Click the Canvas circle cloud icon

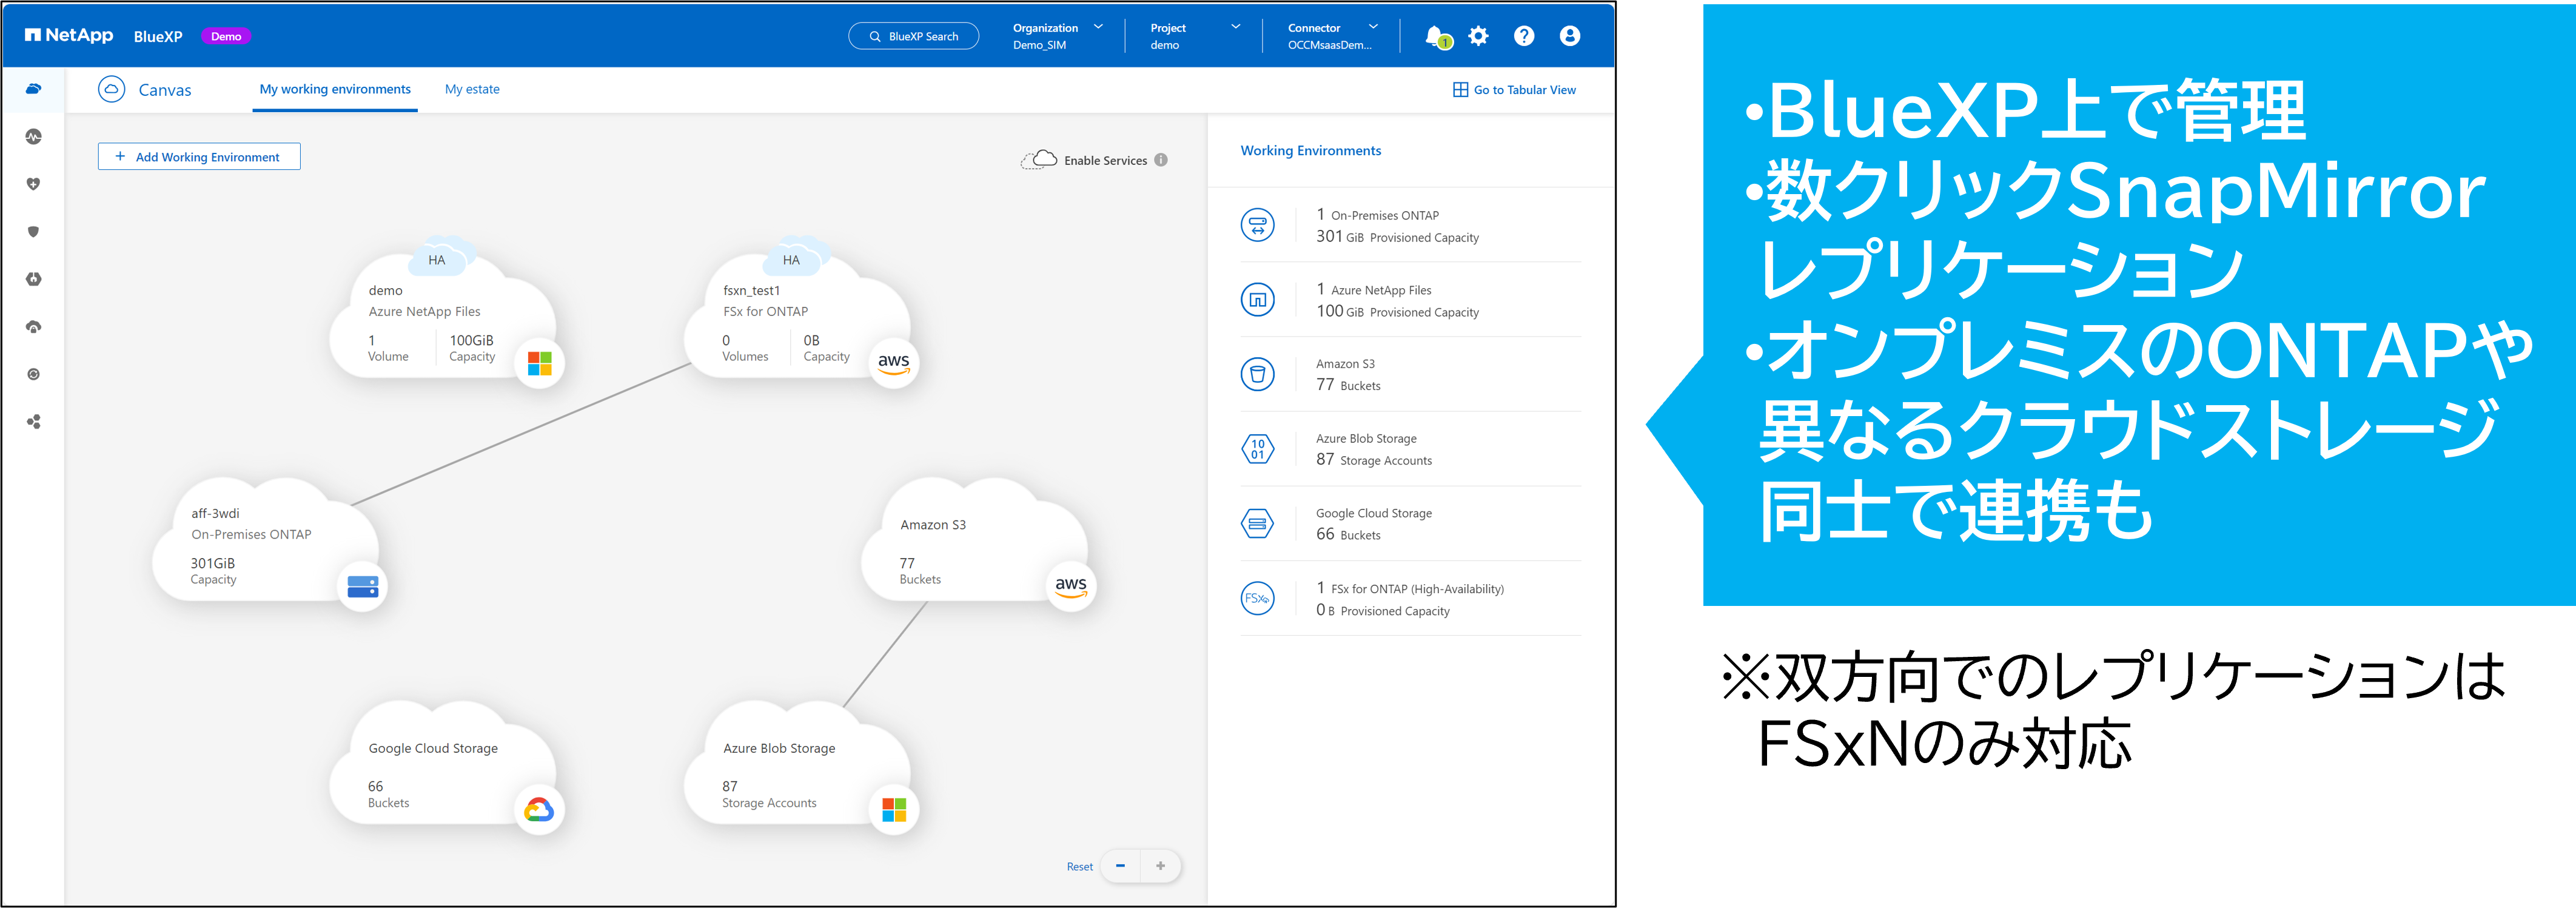click(111, 89)
